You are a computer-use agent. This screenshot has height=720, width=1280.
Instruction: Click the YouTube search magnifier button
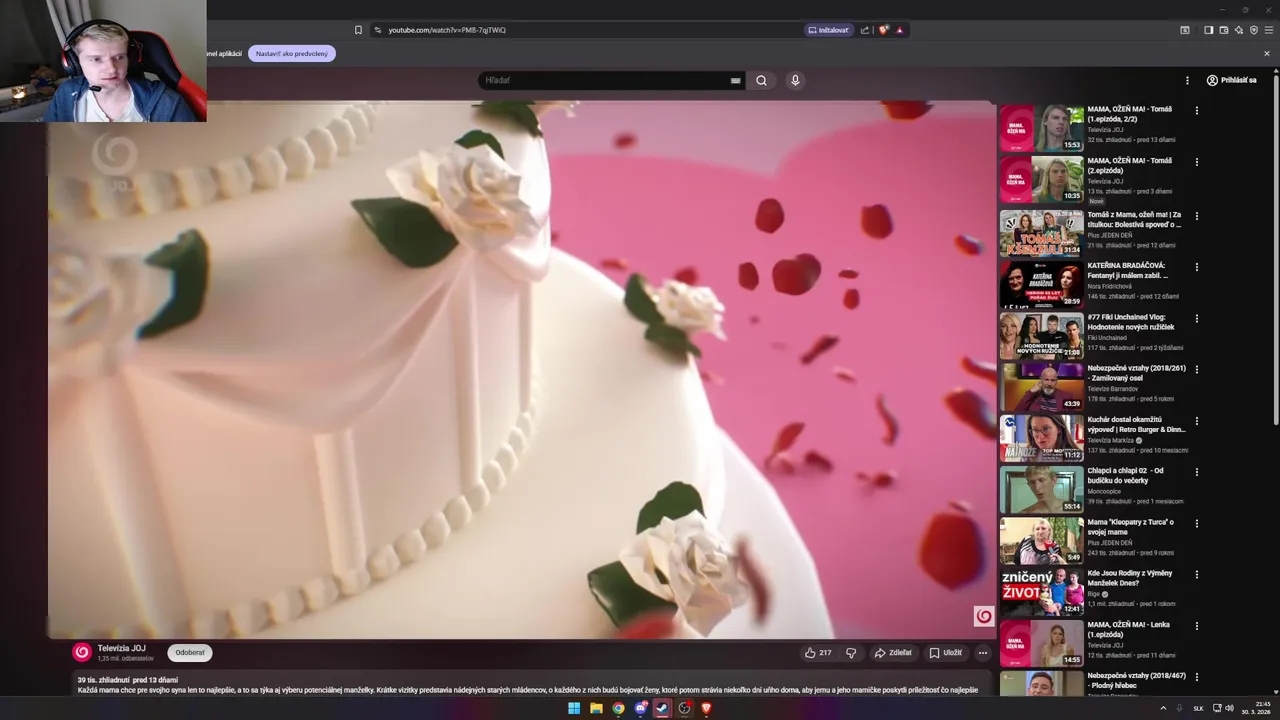pyautogui.click(x=761, y=80)
